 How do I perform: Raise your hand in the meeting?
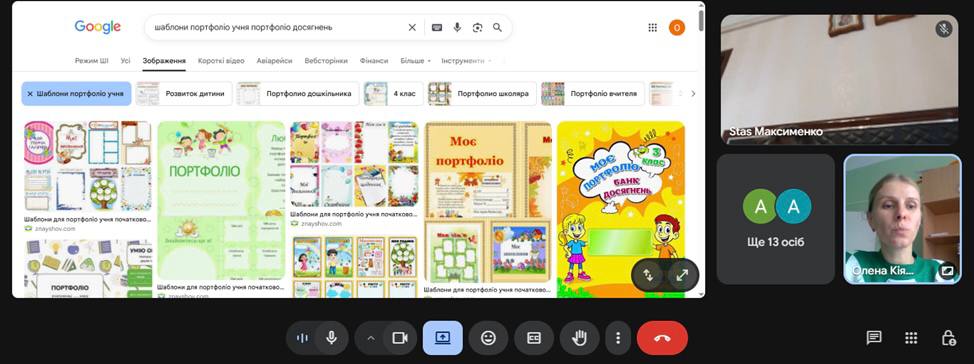coord(580,338)
